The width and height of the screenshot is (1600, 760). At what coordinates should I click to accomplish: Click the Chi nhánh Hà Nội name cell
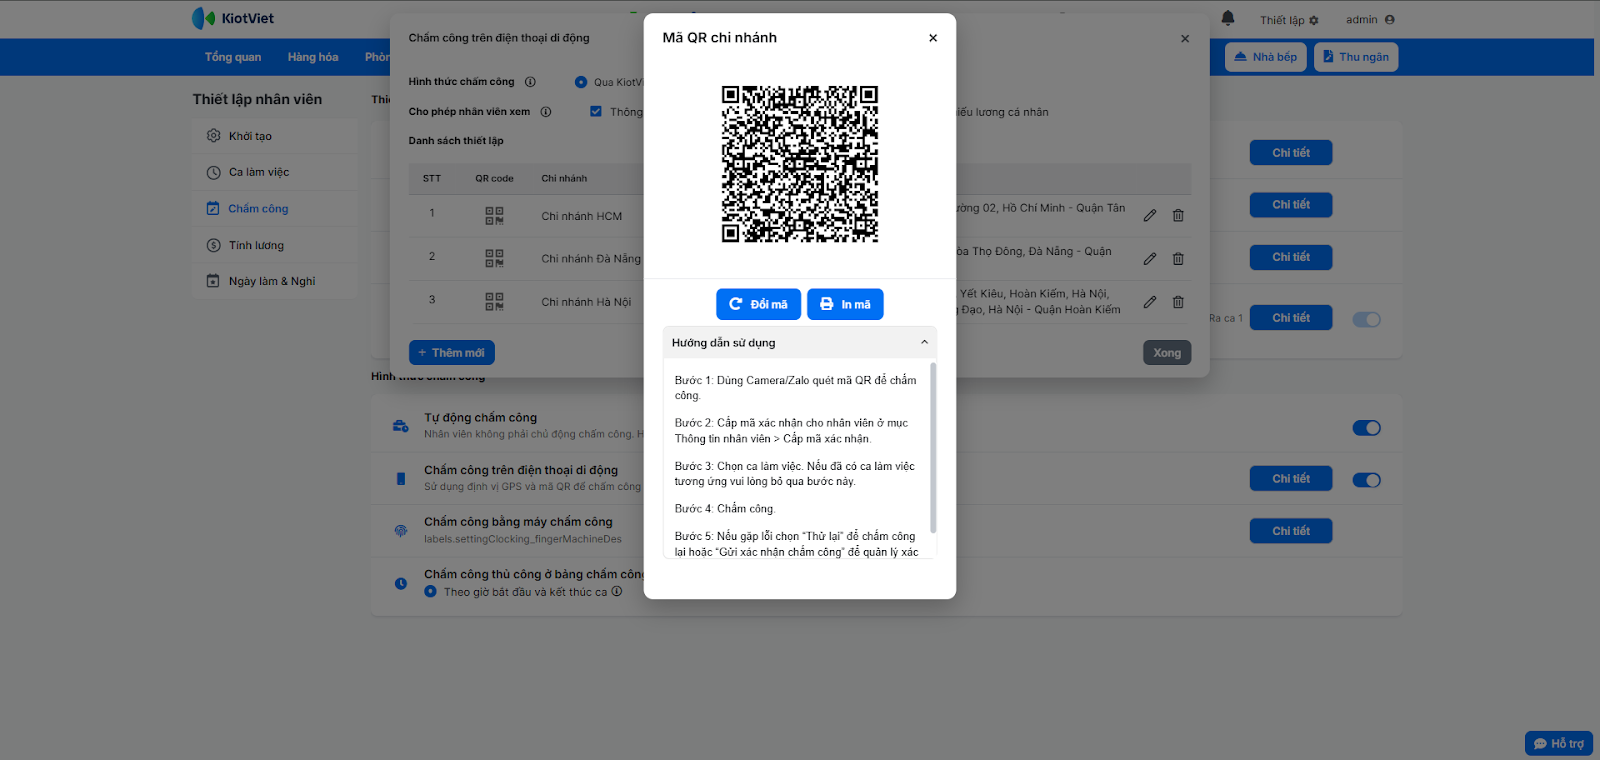coord(586,302)
